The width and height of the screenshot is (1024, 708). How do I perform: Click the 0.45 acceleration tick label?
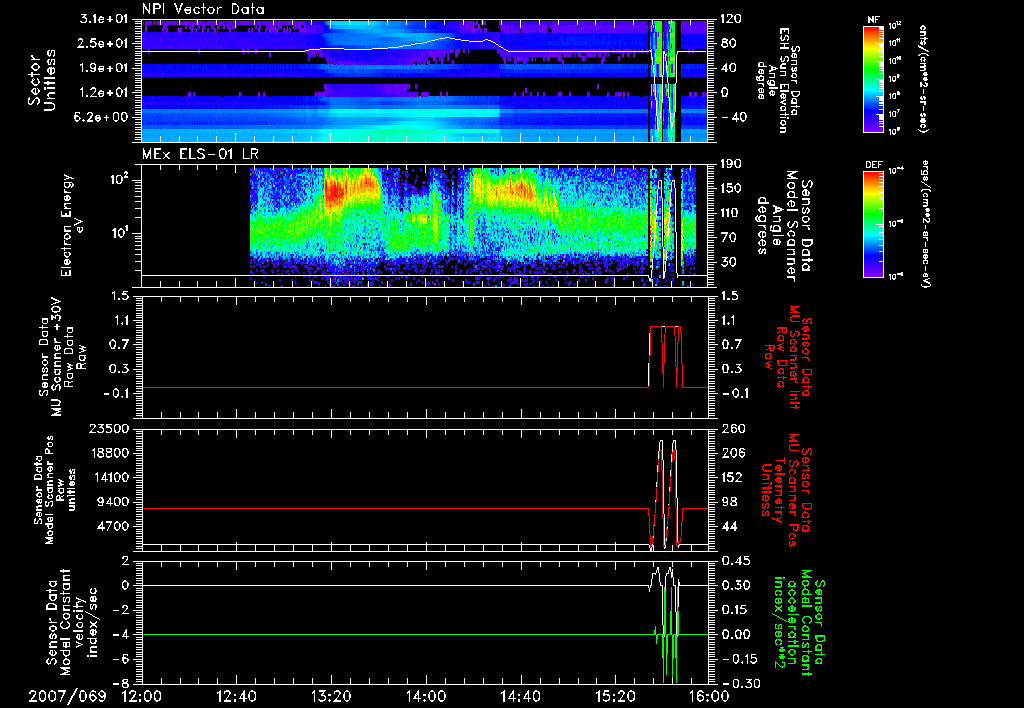[735, 561]
